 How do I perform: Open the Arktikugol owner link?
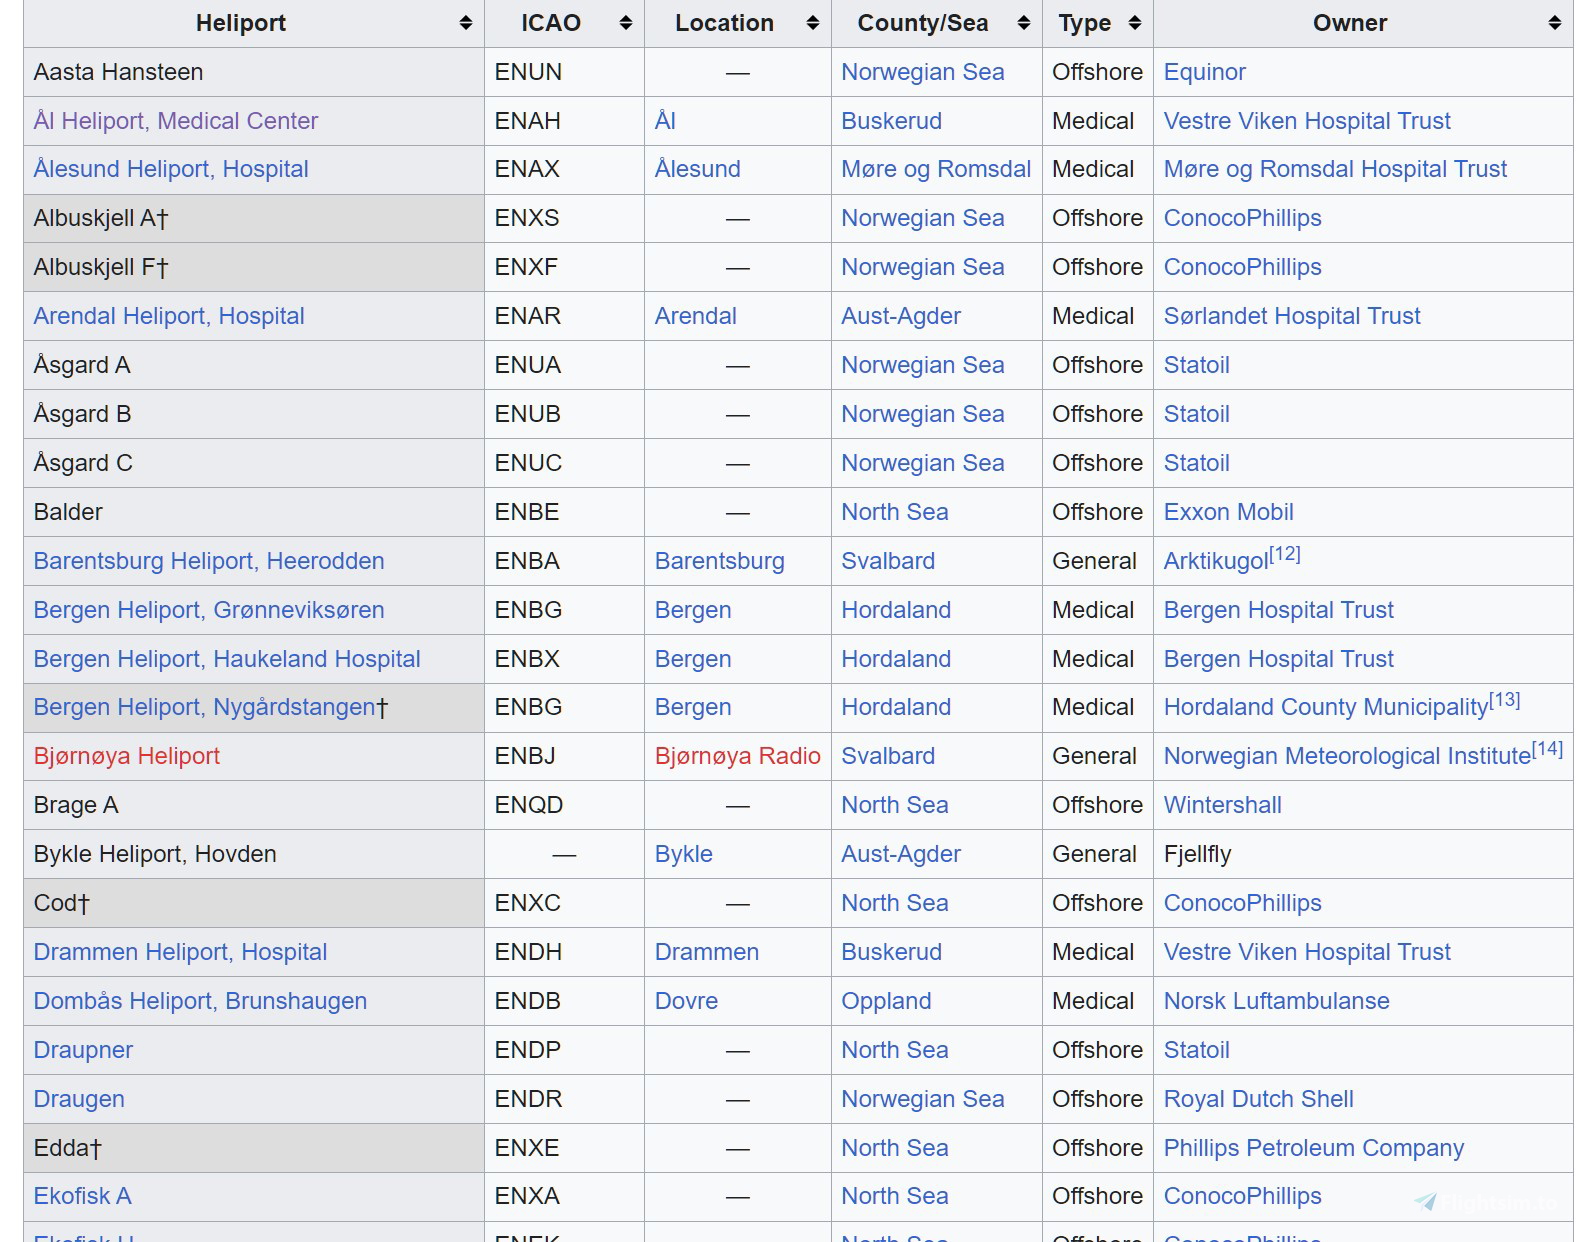click(1216, 561)
